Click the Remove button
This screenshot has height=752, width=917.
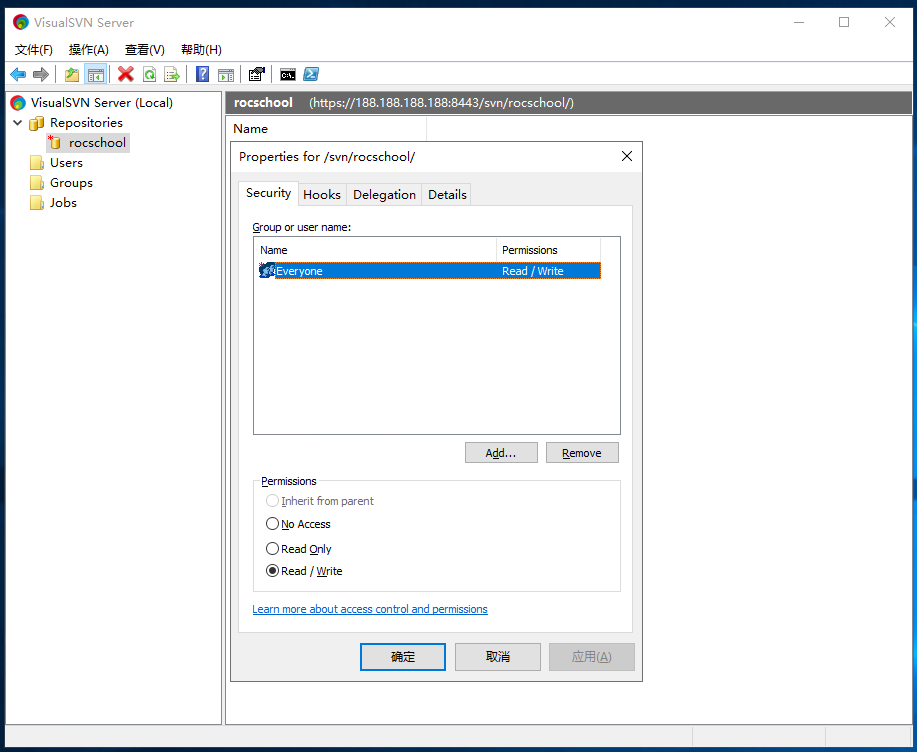tap(582, 453)
